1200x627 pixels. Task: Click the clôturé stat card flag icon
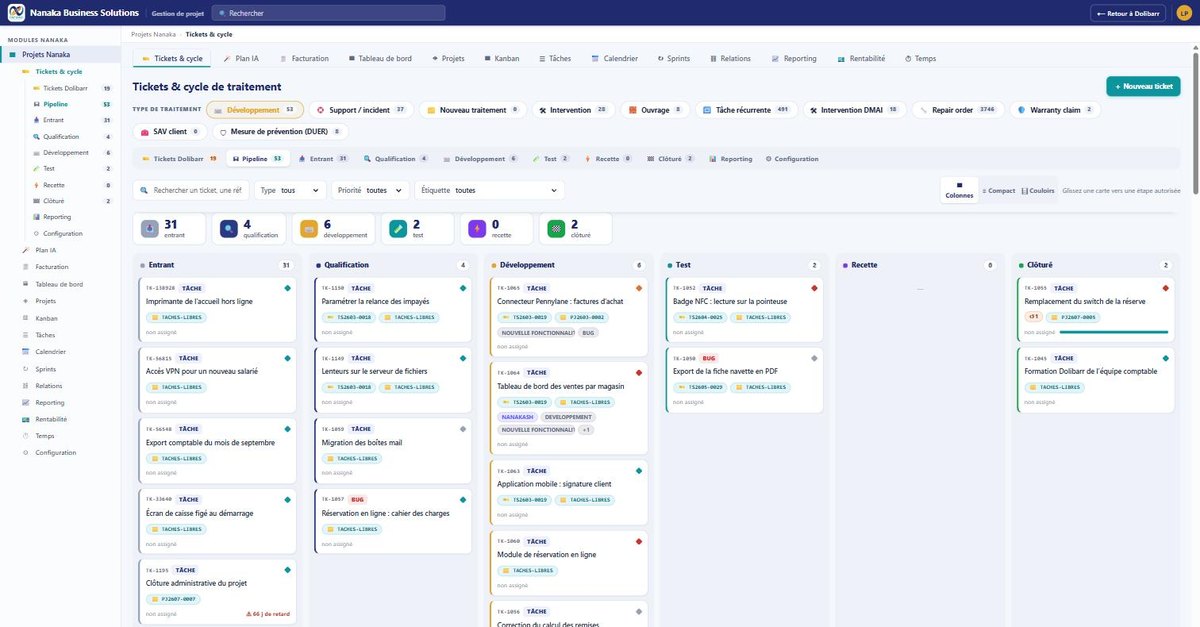tap(557, 229)
